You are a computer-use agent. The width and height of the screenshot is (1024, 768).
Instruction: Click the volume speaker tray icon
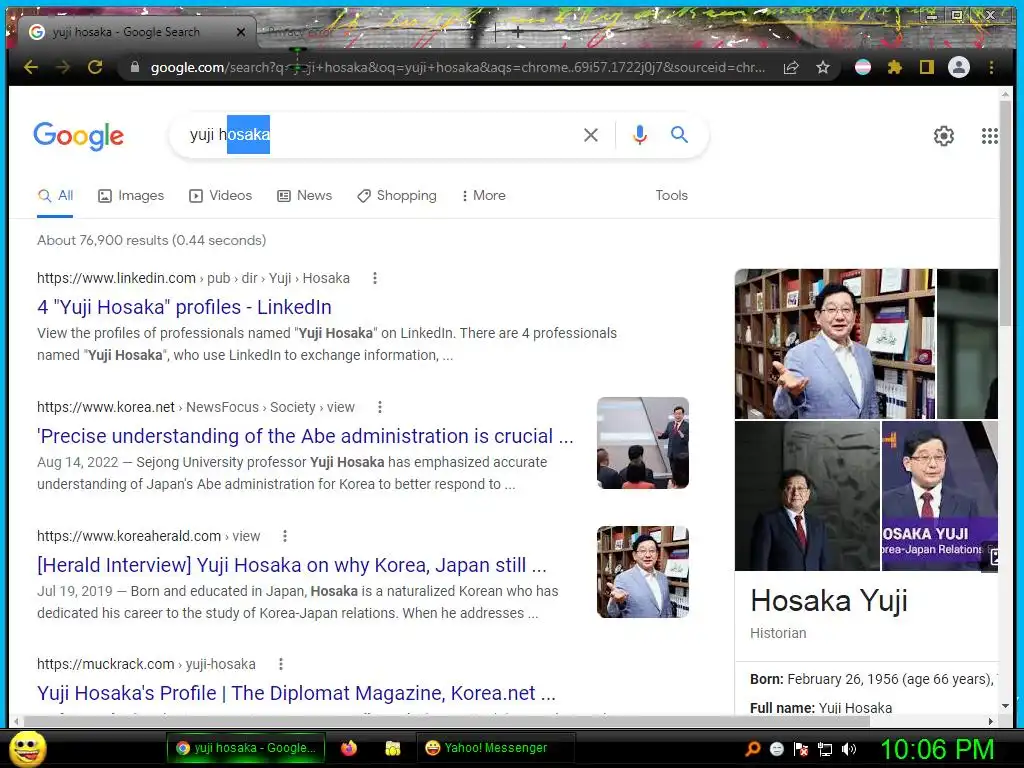coord(849,749)
